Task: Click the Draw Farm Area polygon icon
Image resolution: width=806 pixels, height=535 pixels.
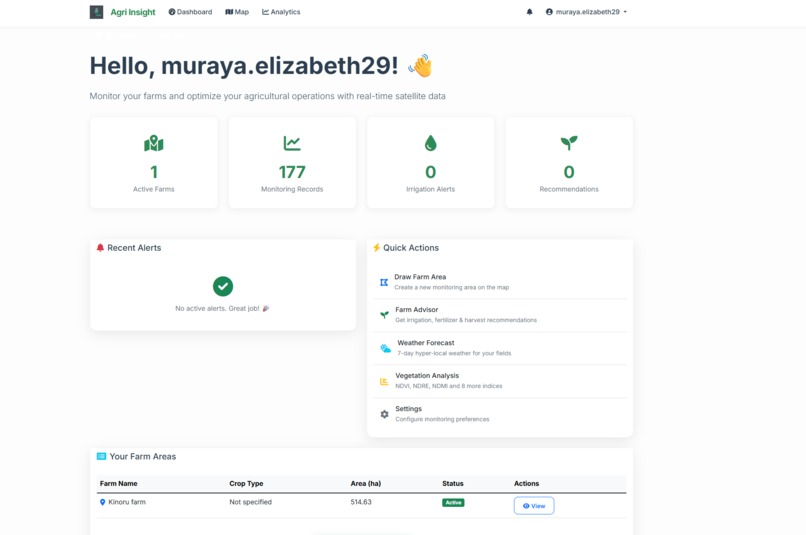Action: coord(384,282)
